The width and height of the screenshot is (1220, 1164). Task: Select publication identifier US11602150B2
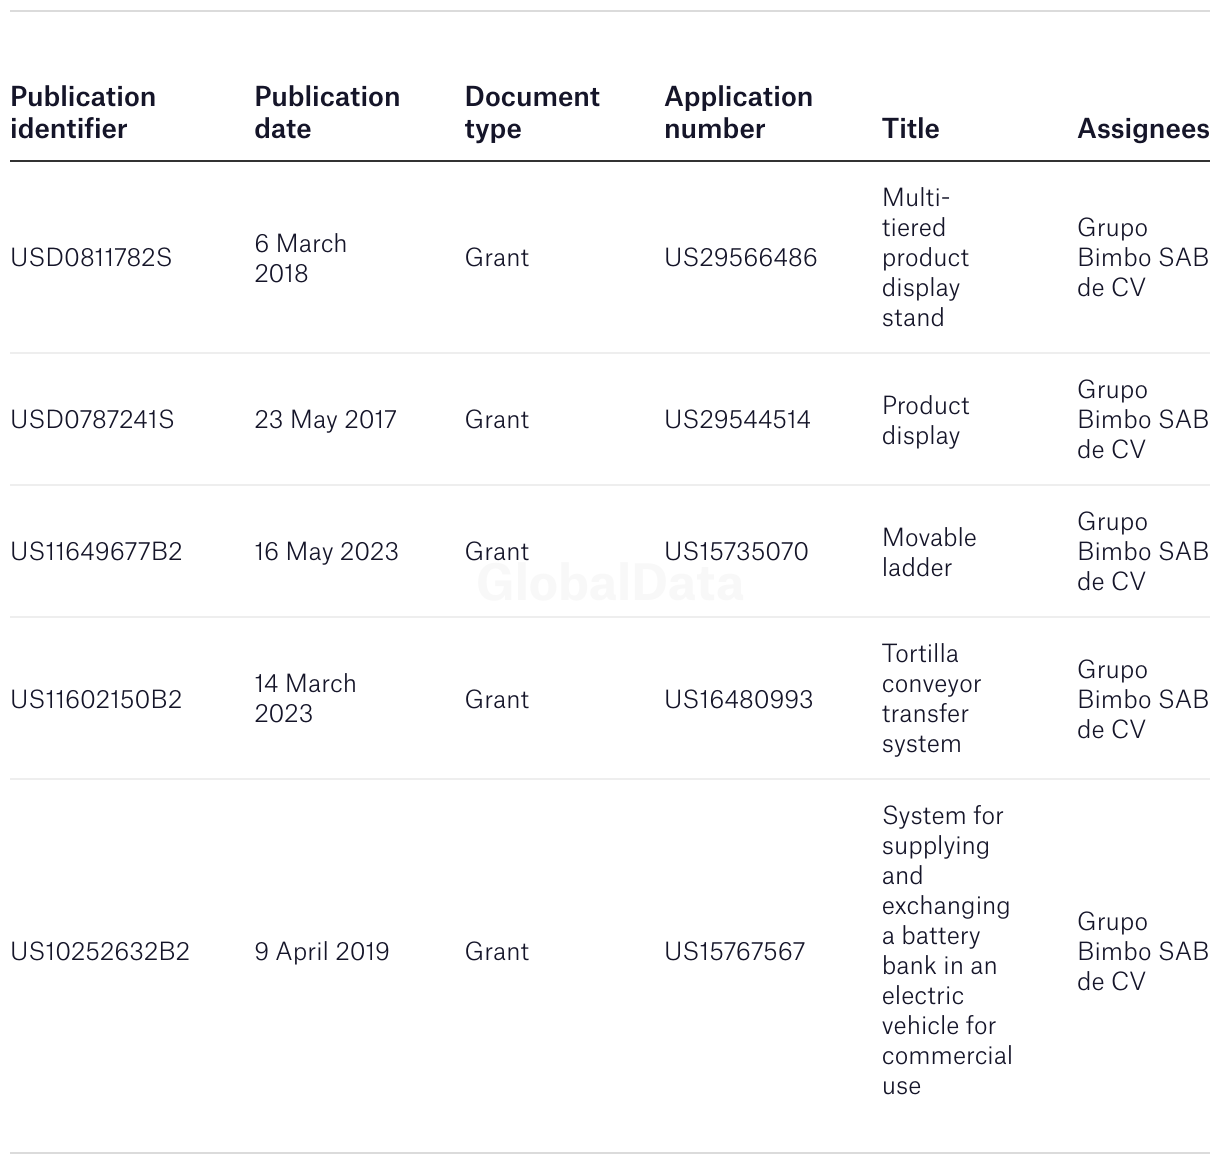96,699
